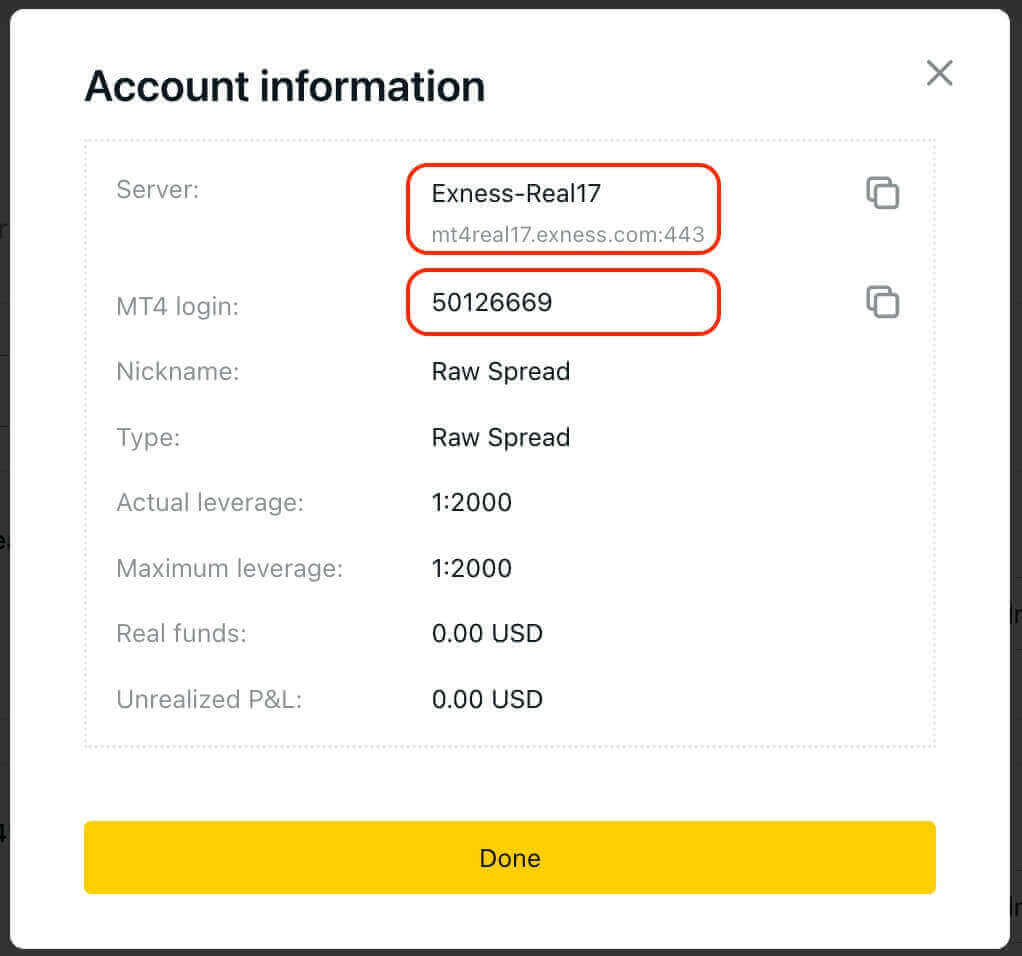Click the Nickname value Raw Spread
1022x956 pixels.
(500, 371)
